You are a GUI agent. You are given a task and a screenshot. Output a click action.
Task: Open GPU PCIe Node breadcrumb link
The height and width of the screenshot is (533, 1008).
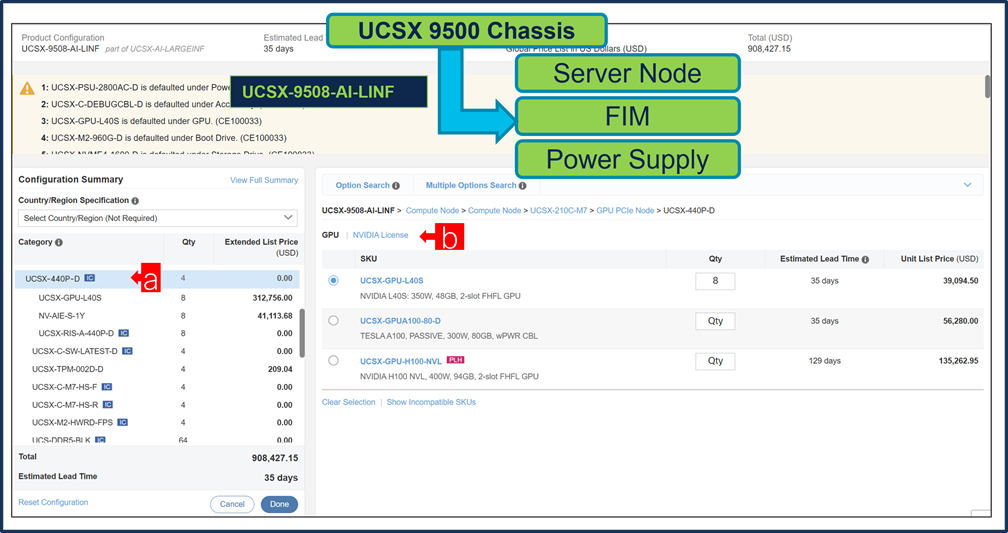[x=626, y=210]
